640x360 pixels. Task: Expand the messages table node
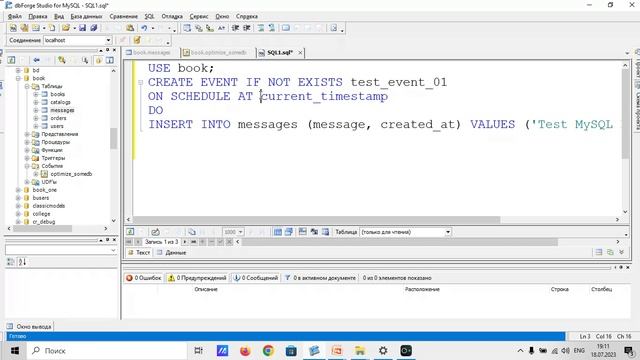(x=36, y=110)
